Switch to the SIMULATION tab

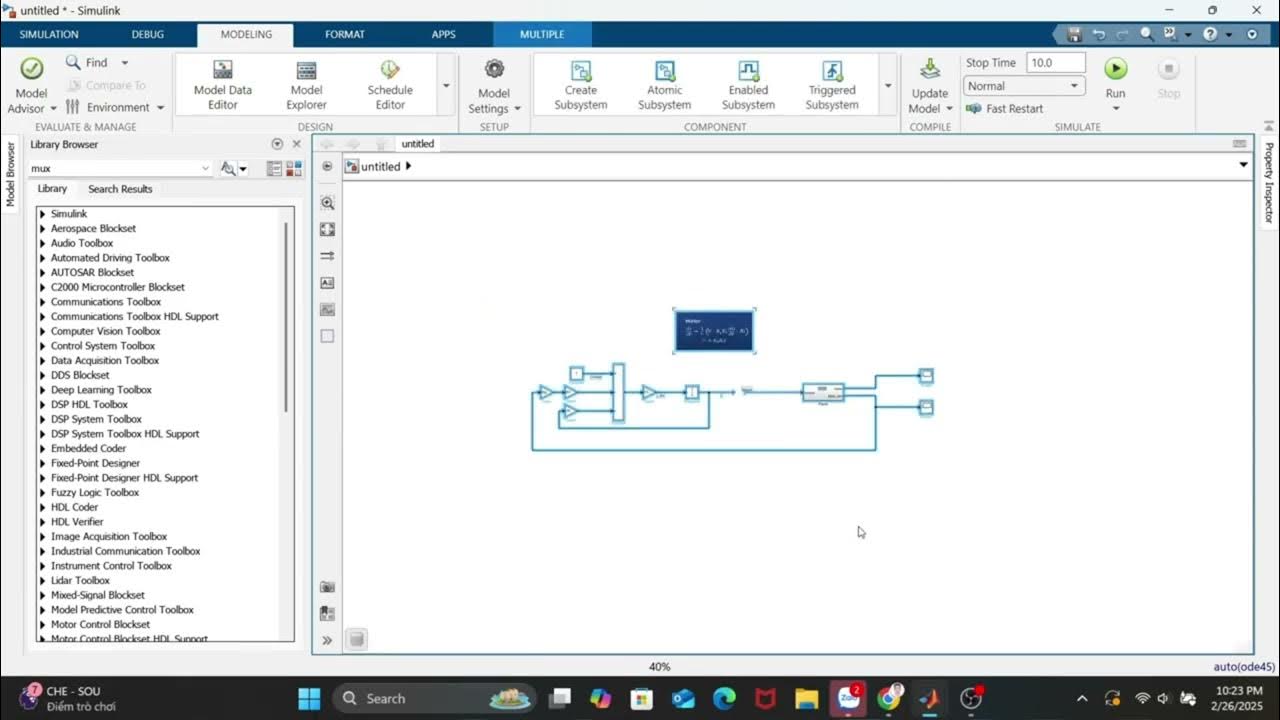pos(49,34)
